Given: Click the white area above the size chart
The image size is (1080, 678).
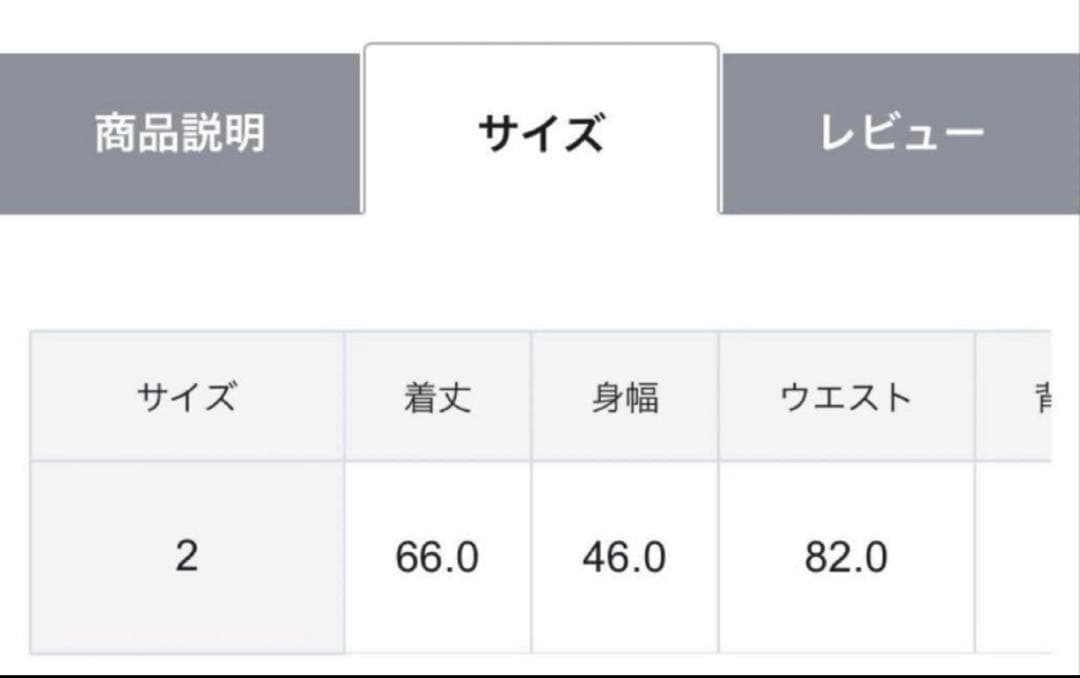Looking at the screenshot, I should pos(540,270).
